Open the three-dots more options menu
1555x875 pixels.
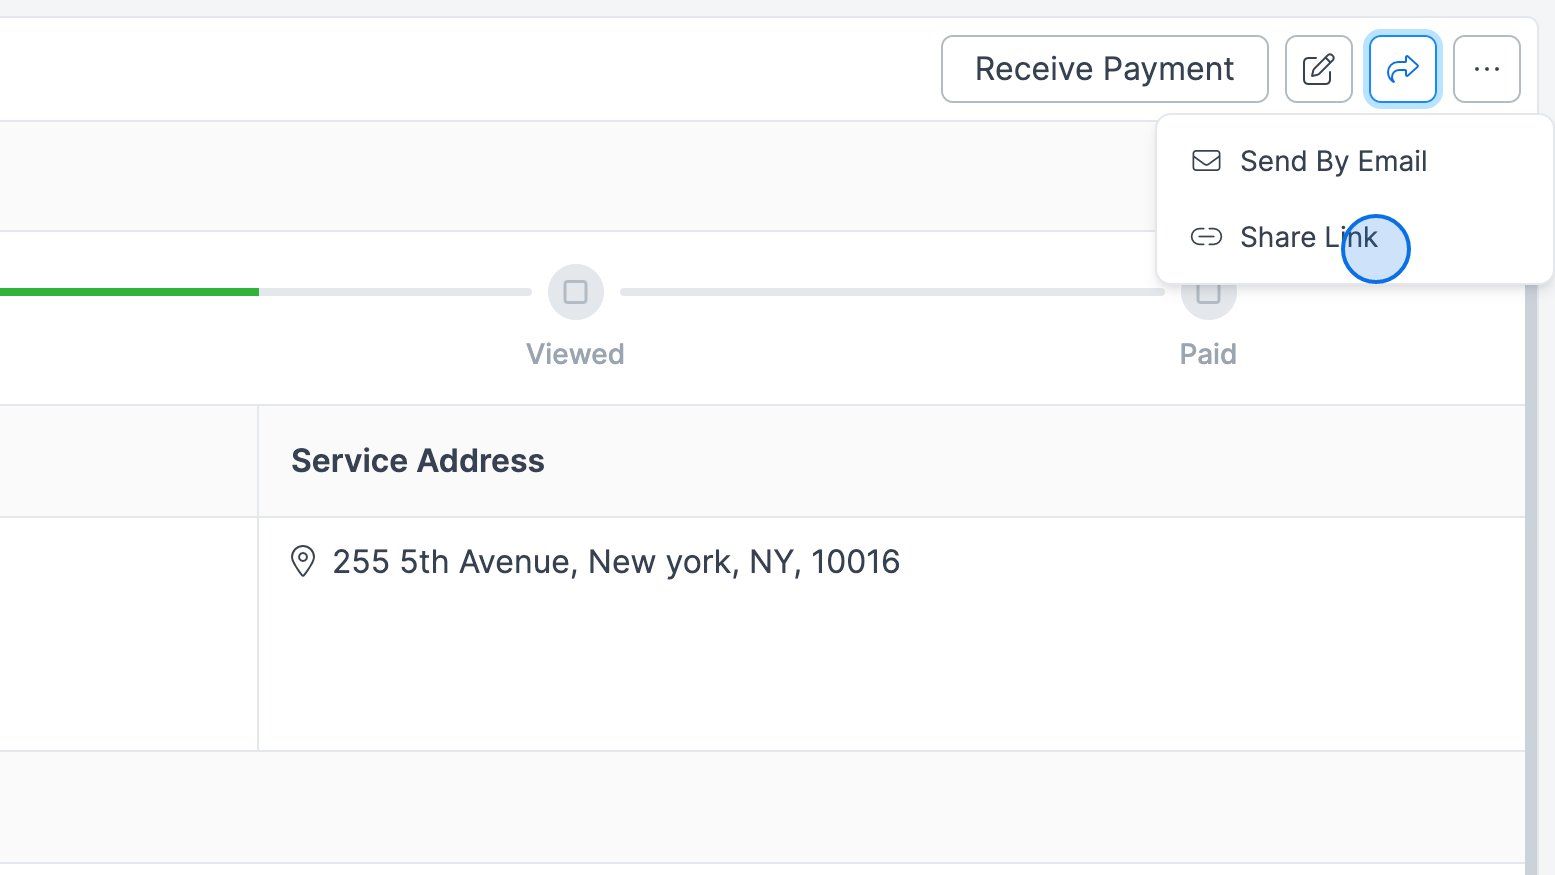point(1486,69)
